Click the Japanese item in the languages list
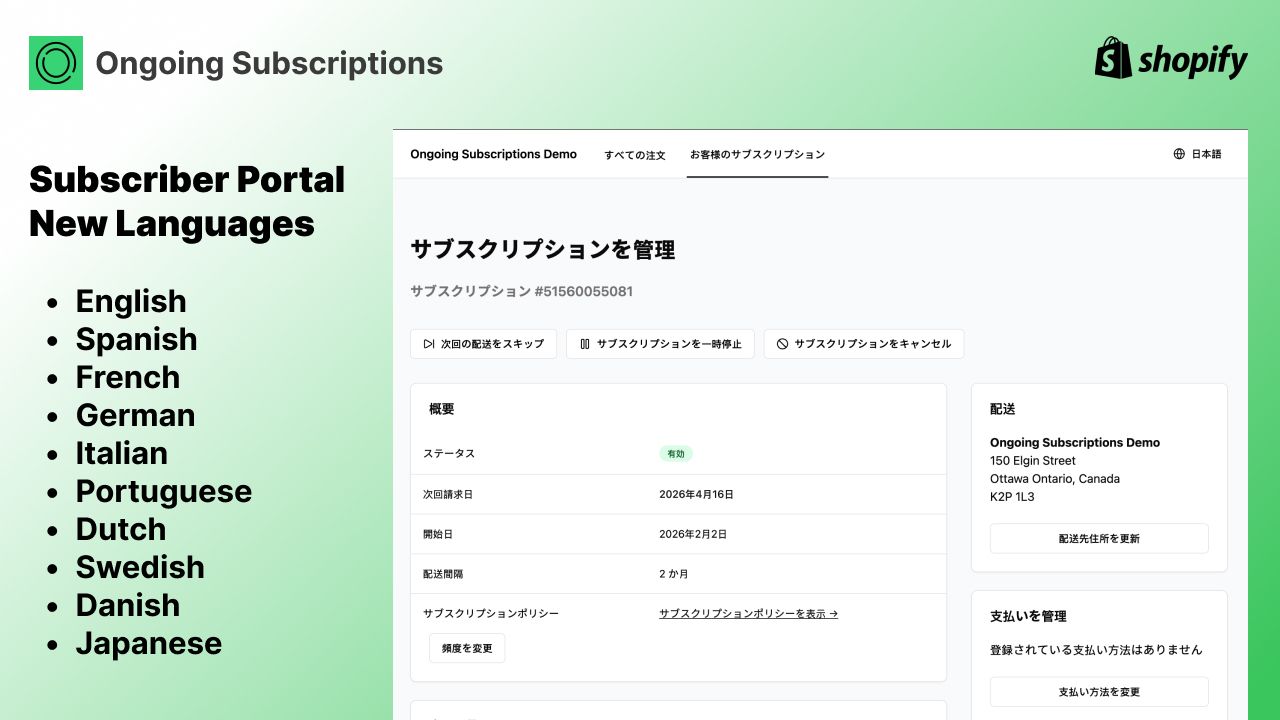The height and width of the screenshot is (720, 1280). point(149,643)
